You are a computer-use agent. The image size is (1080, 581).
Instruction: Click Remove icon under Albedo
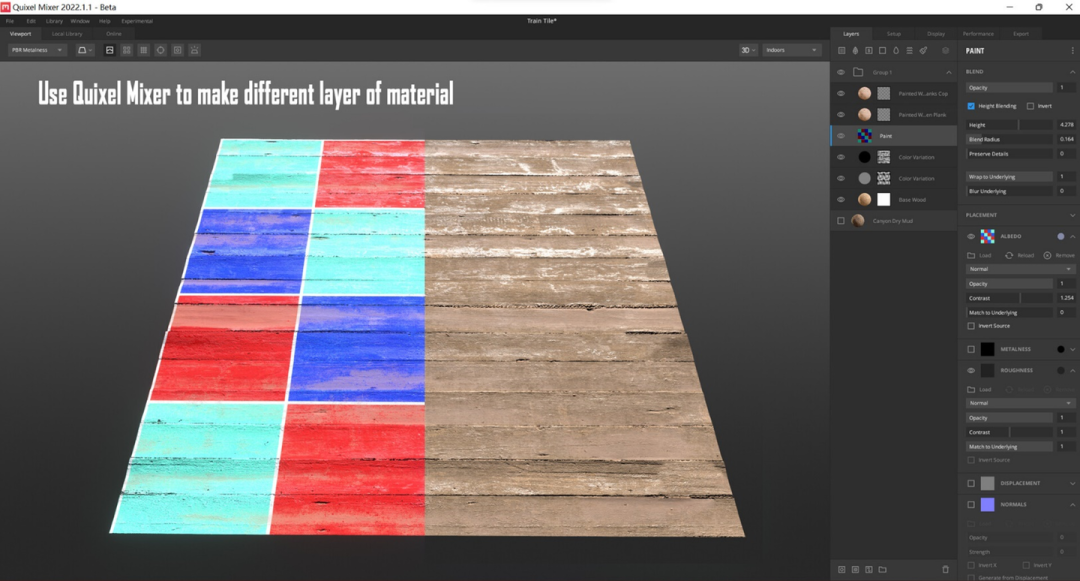(1047, 255)
